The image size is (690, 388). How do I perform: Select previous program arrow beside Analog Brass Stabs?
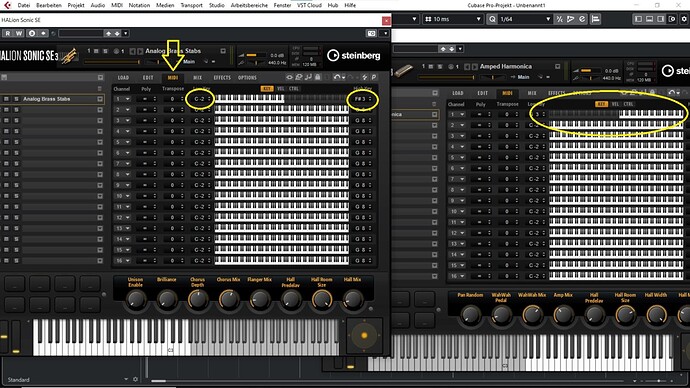tap(133, 51)
